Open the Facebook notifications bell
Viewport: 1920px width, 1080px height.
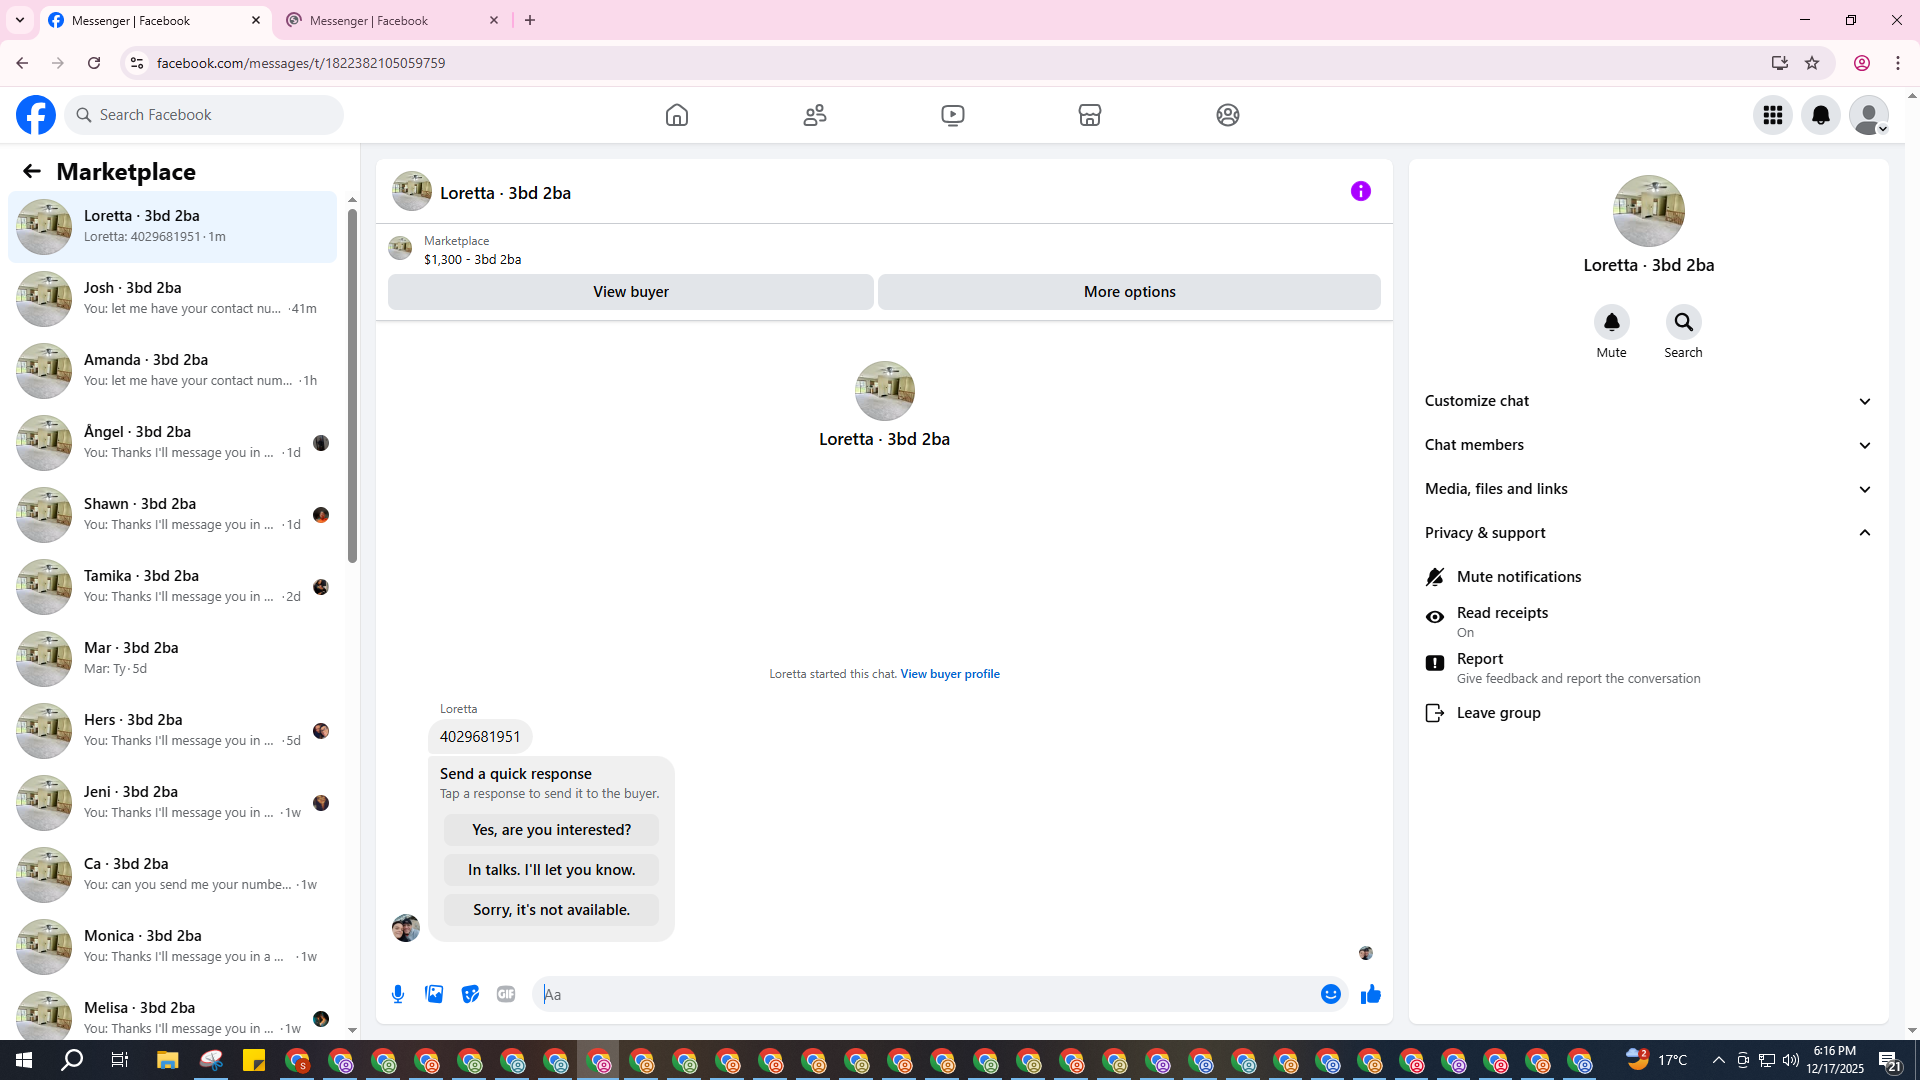[1820, 115]
